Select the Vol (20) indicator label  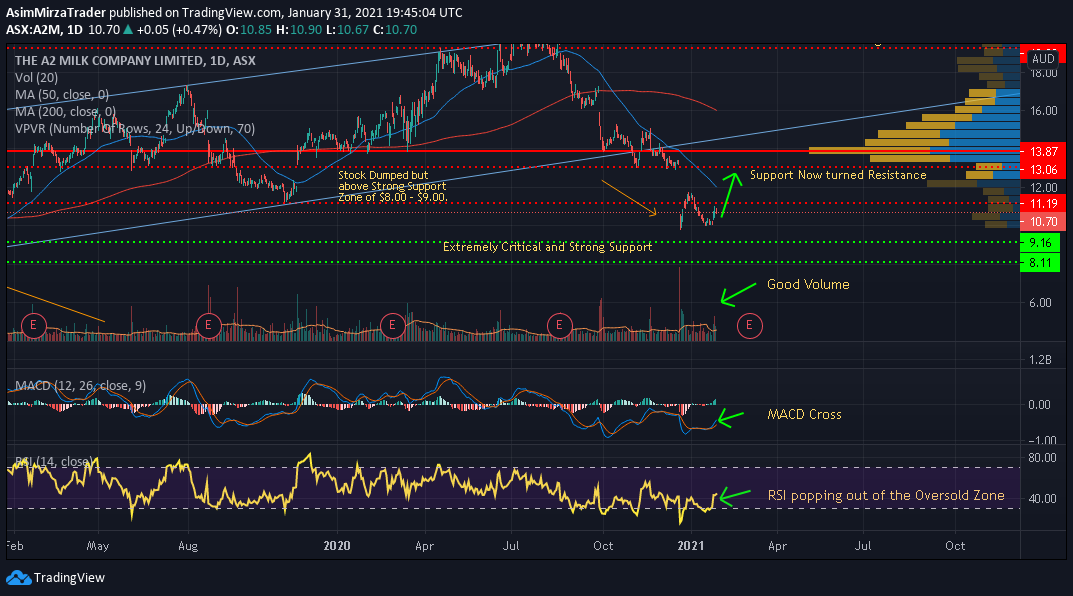tap(36, 77)
